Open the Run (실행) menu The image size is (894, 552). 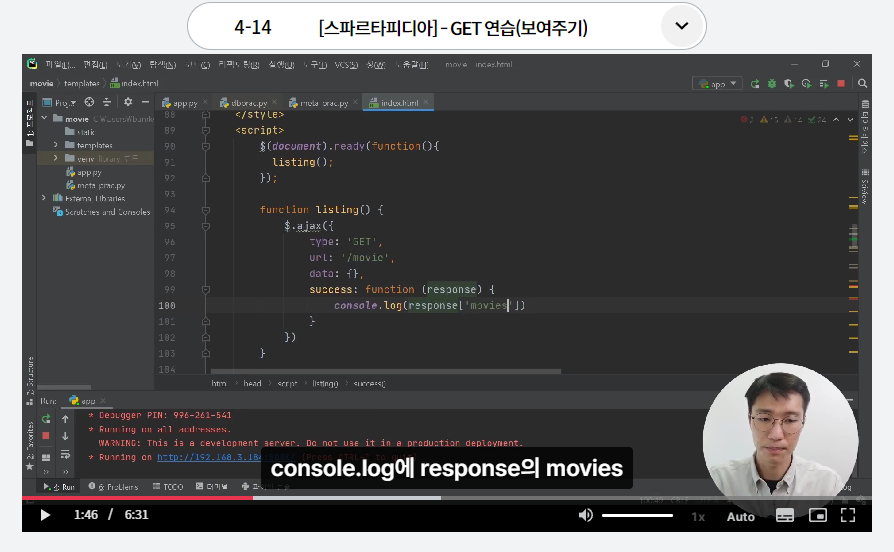click(281, 64)
